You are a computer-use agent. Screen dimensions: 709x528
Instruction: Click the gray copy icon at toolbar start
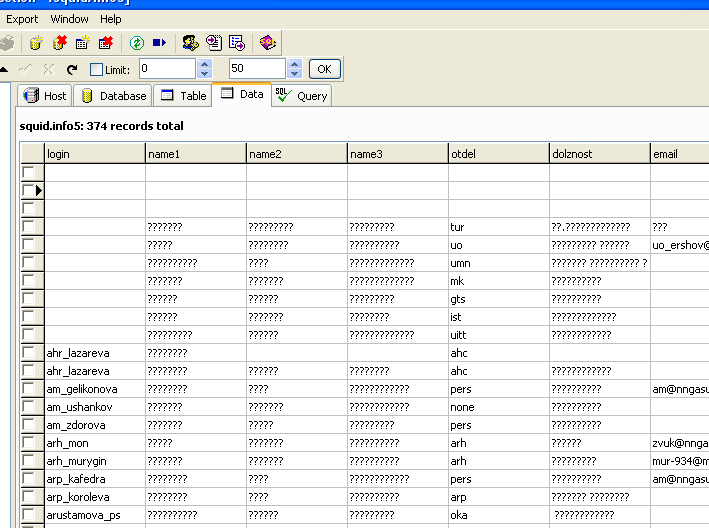tap(7, 43)
